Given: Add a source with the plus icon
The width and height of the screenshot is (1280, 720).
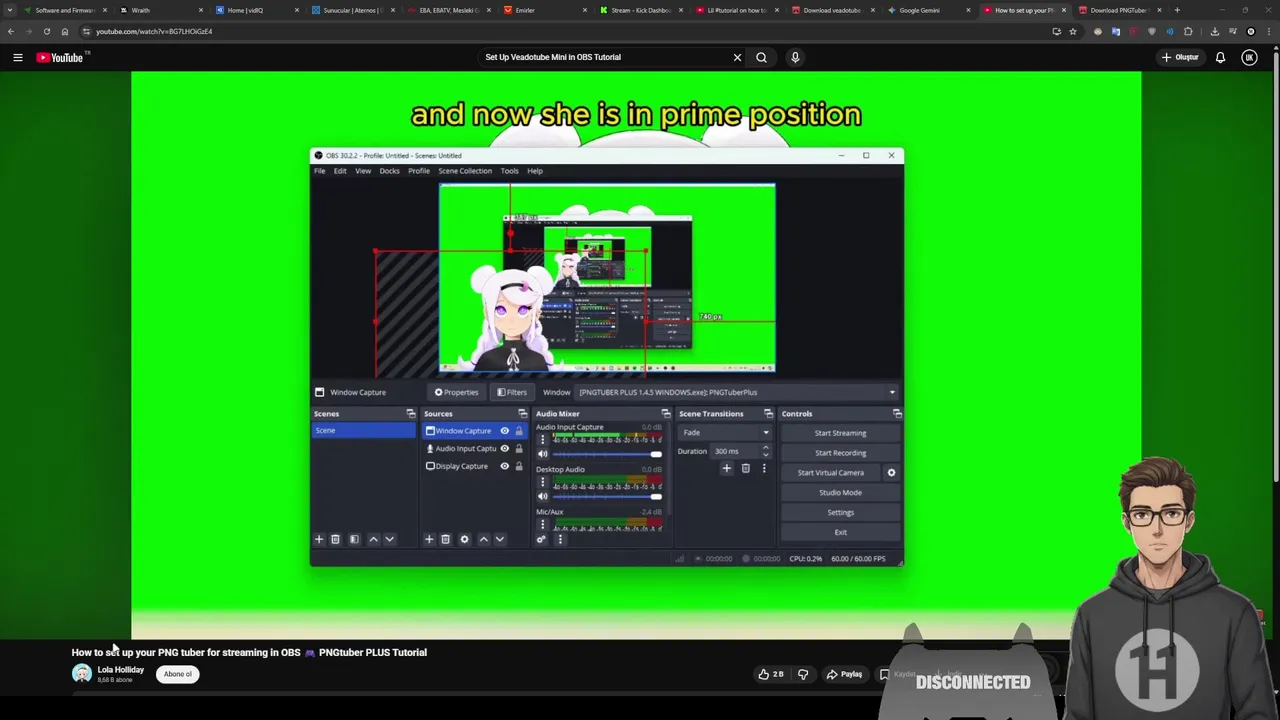Looking at the screenshot, I should click(x=429, y=539).
